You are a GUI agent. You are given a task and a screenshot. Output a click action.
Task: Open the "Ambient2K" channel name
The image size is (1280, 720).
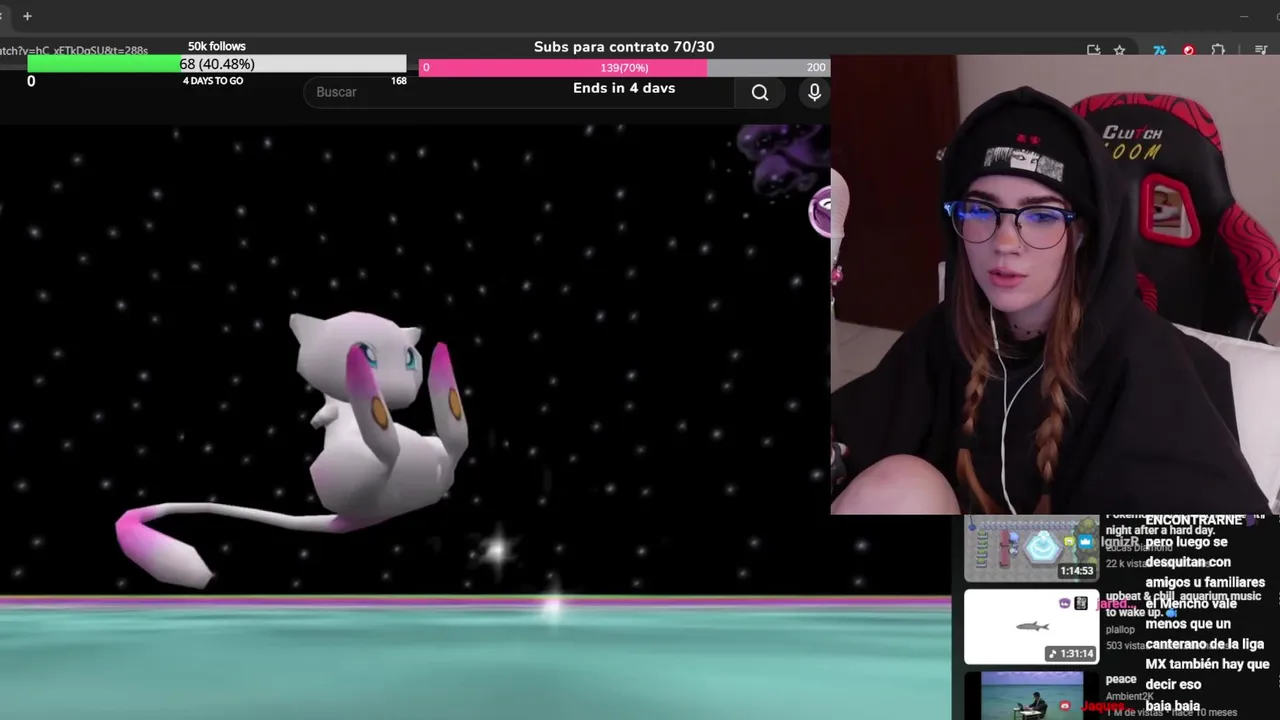[x=1129, y=696]
